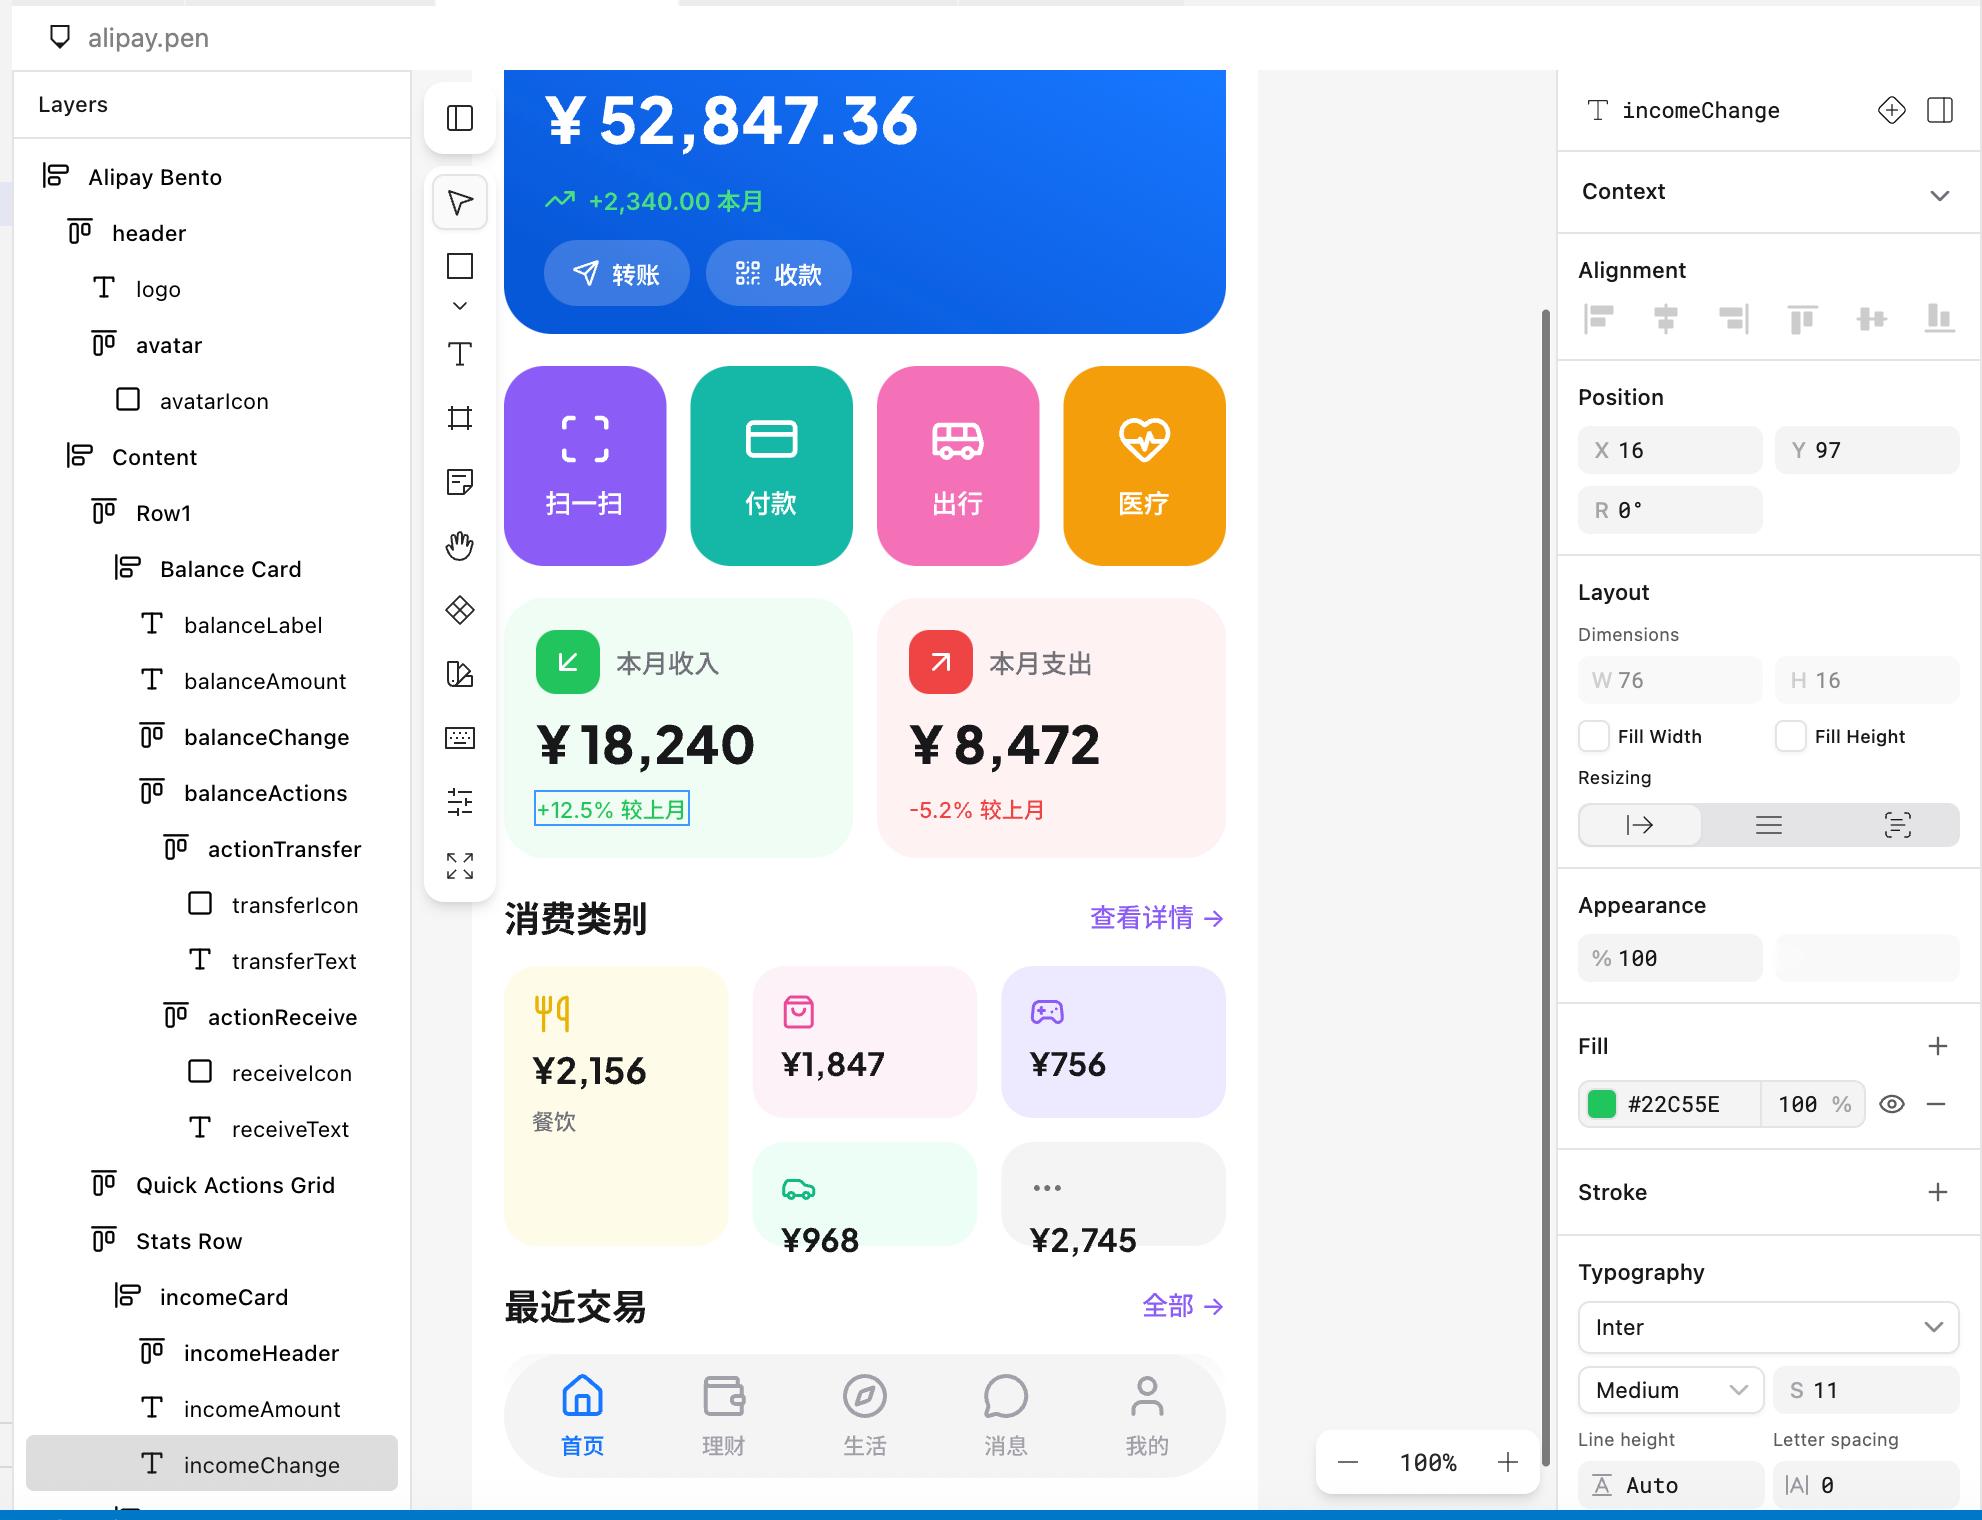Image resolution: width=1982 pixels, height=1520 pixels.
Task: Toggle the left sidebar panel icon
Action: [460, 118]
